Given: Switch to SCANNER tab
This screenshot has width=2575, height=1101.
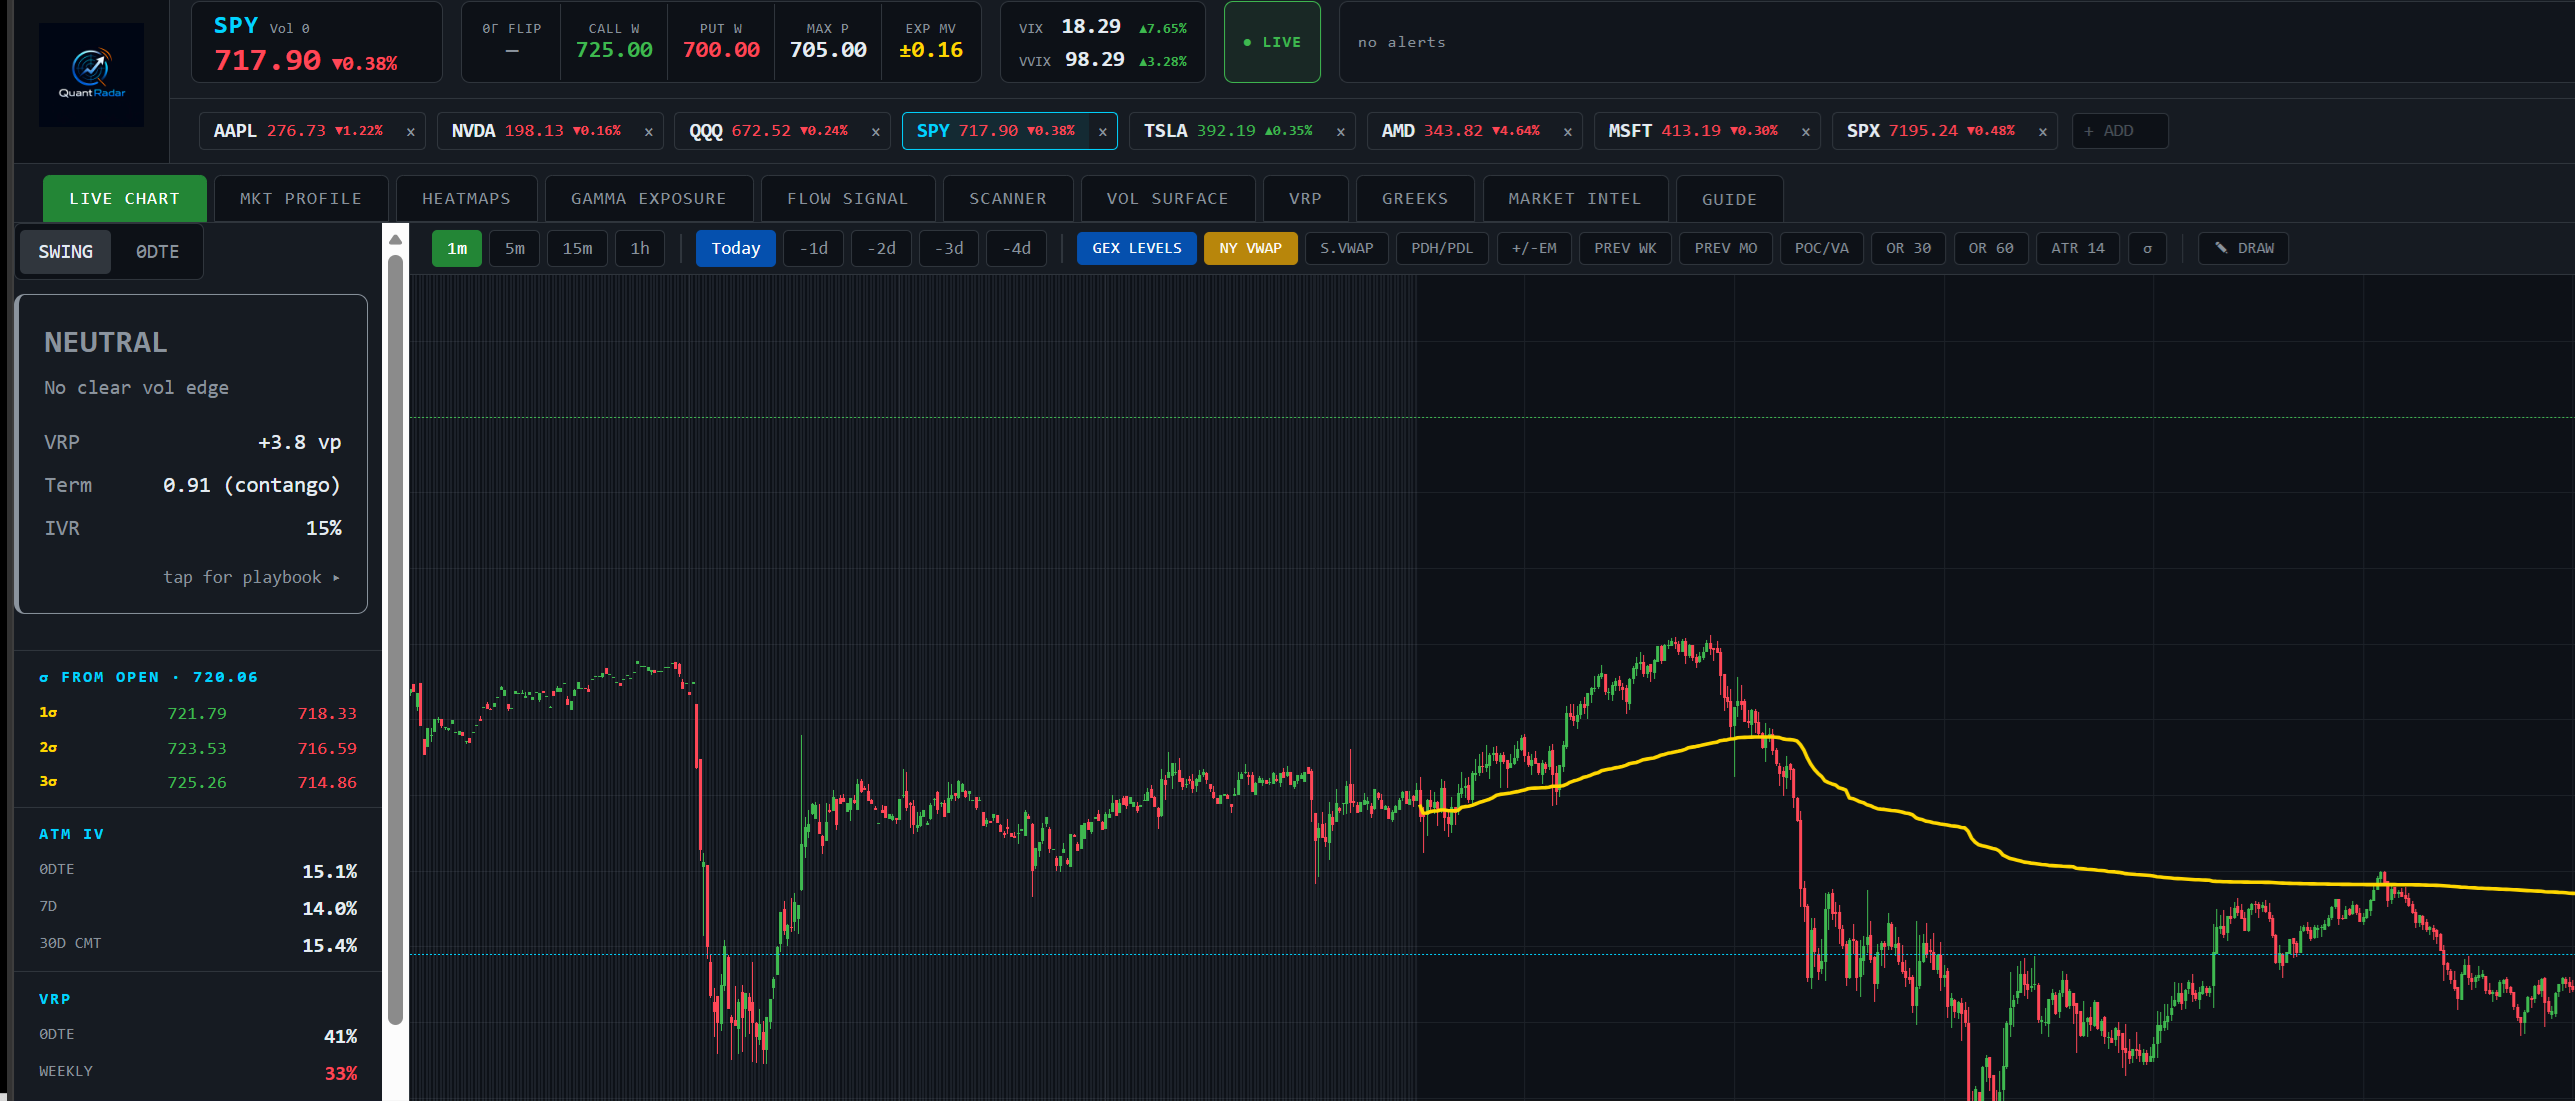Looking at the screenshot, I should pyautogui.click(x=1008, y=199).
